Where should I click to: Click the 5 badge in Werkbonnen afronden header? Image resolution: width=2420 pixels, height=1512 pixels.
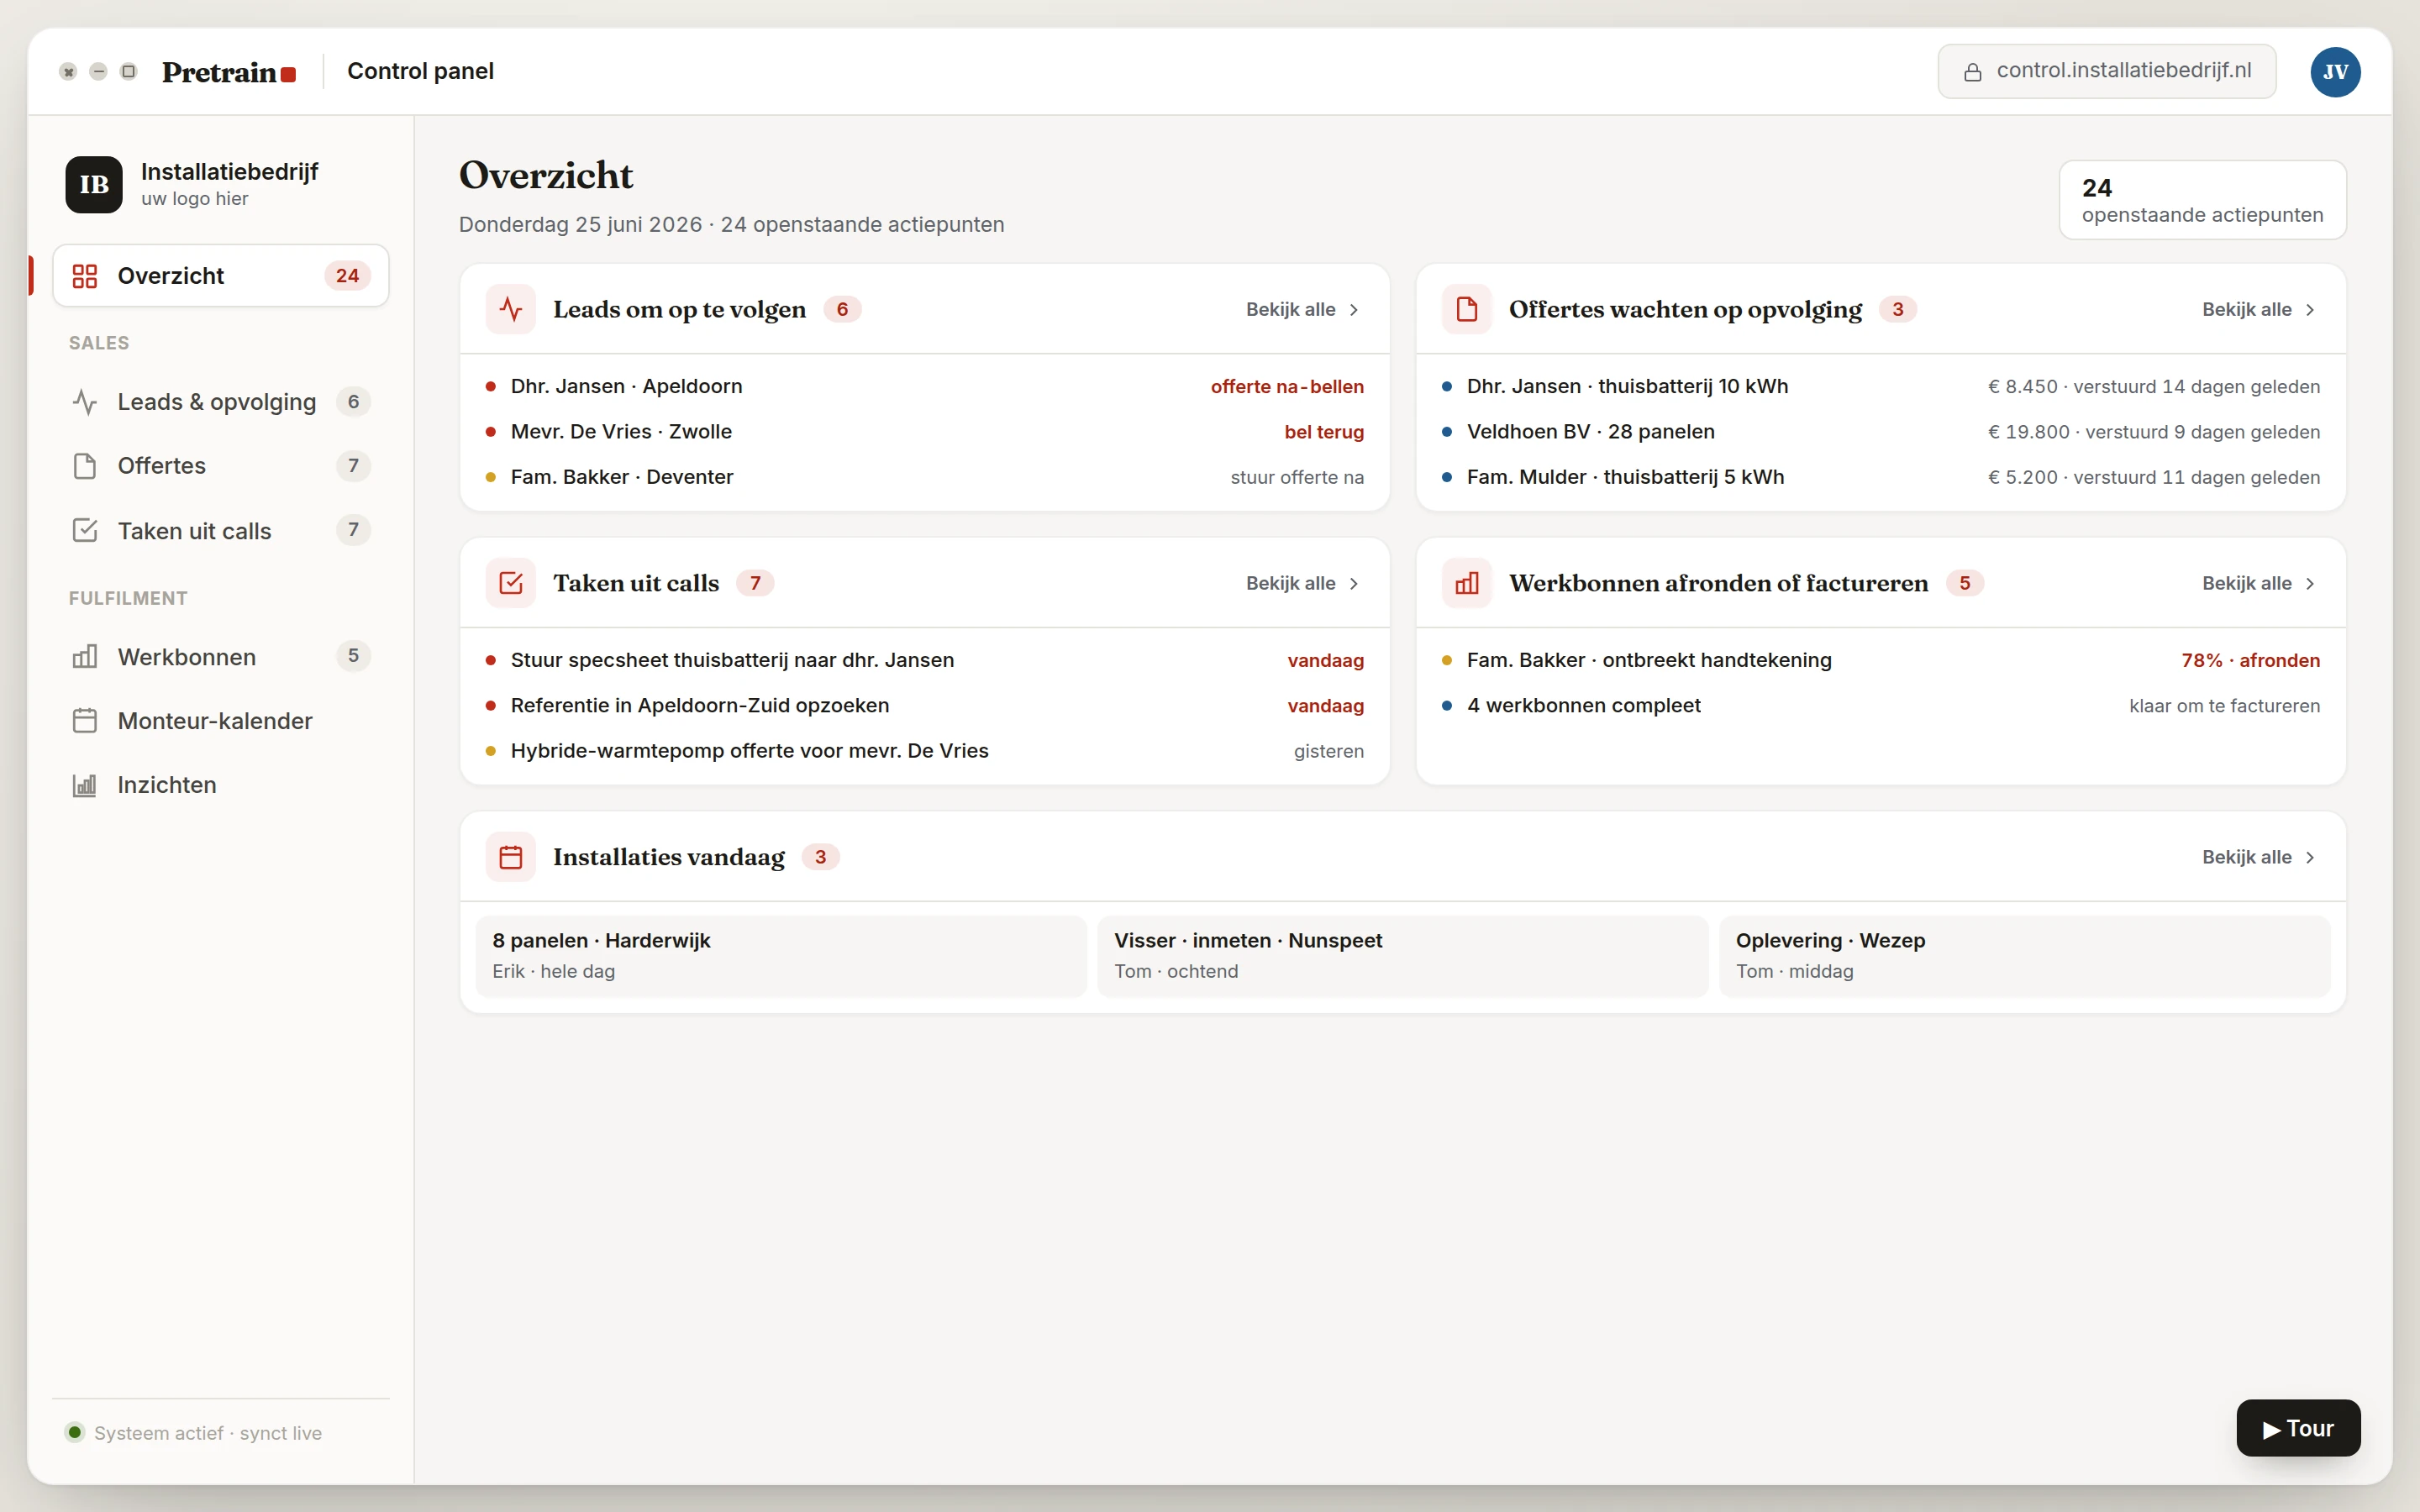[x=1964, y=583]
